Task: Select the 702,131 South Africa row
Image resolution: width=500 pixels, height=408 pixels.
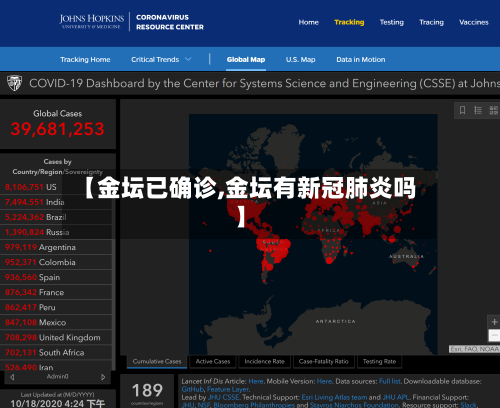Action: [x=56, y=353]
